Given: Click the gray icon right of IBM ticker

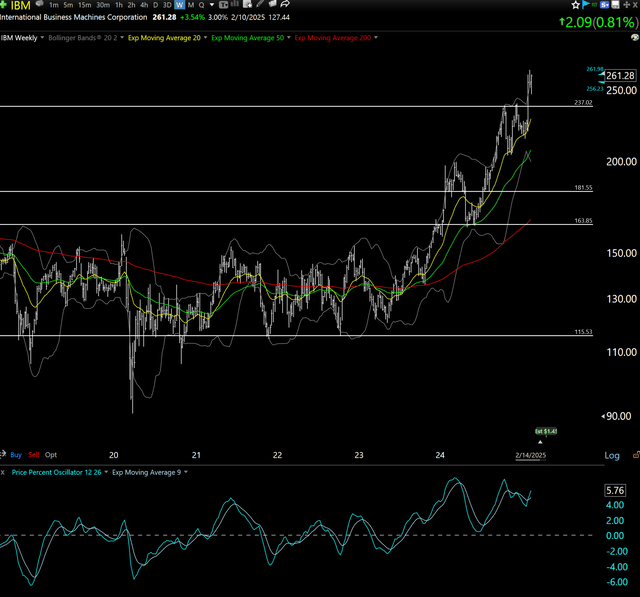Looking at the screenshot, I should tap(40, 4).
